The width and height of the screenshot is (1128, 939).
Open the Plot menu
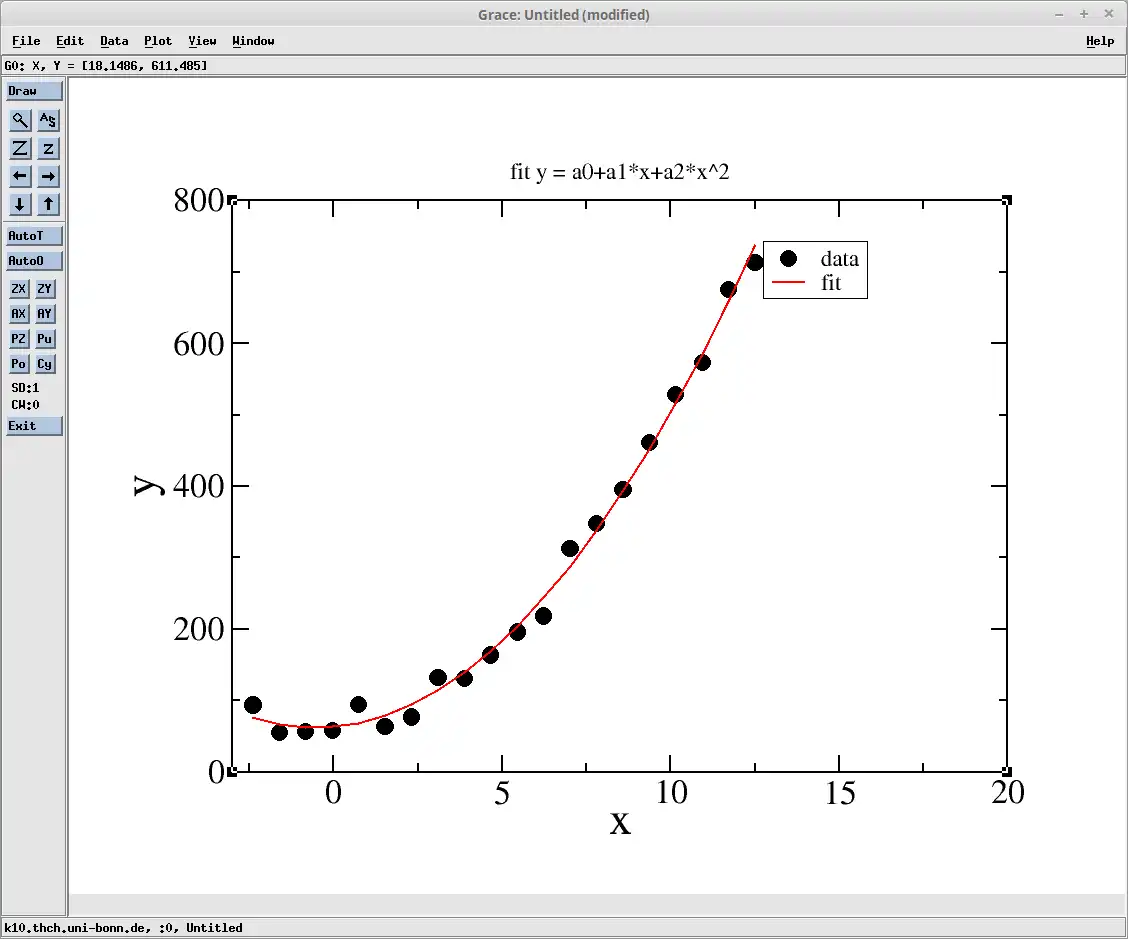point(158,41)
